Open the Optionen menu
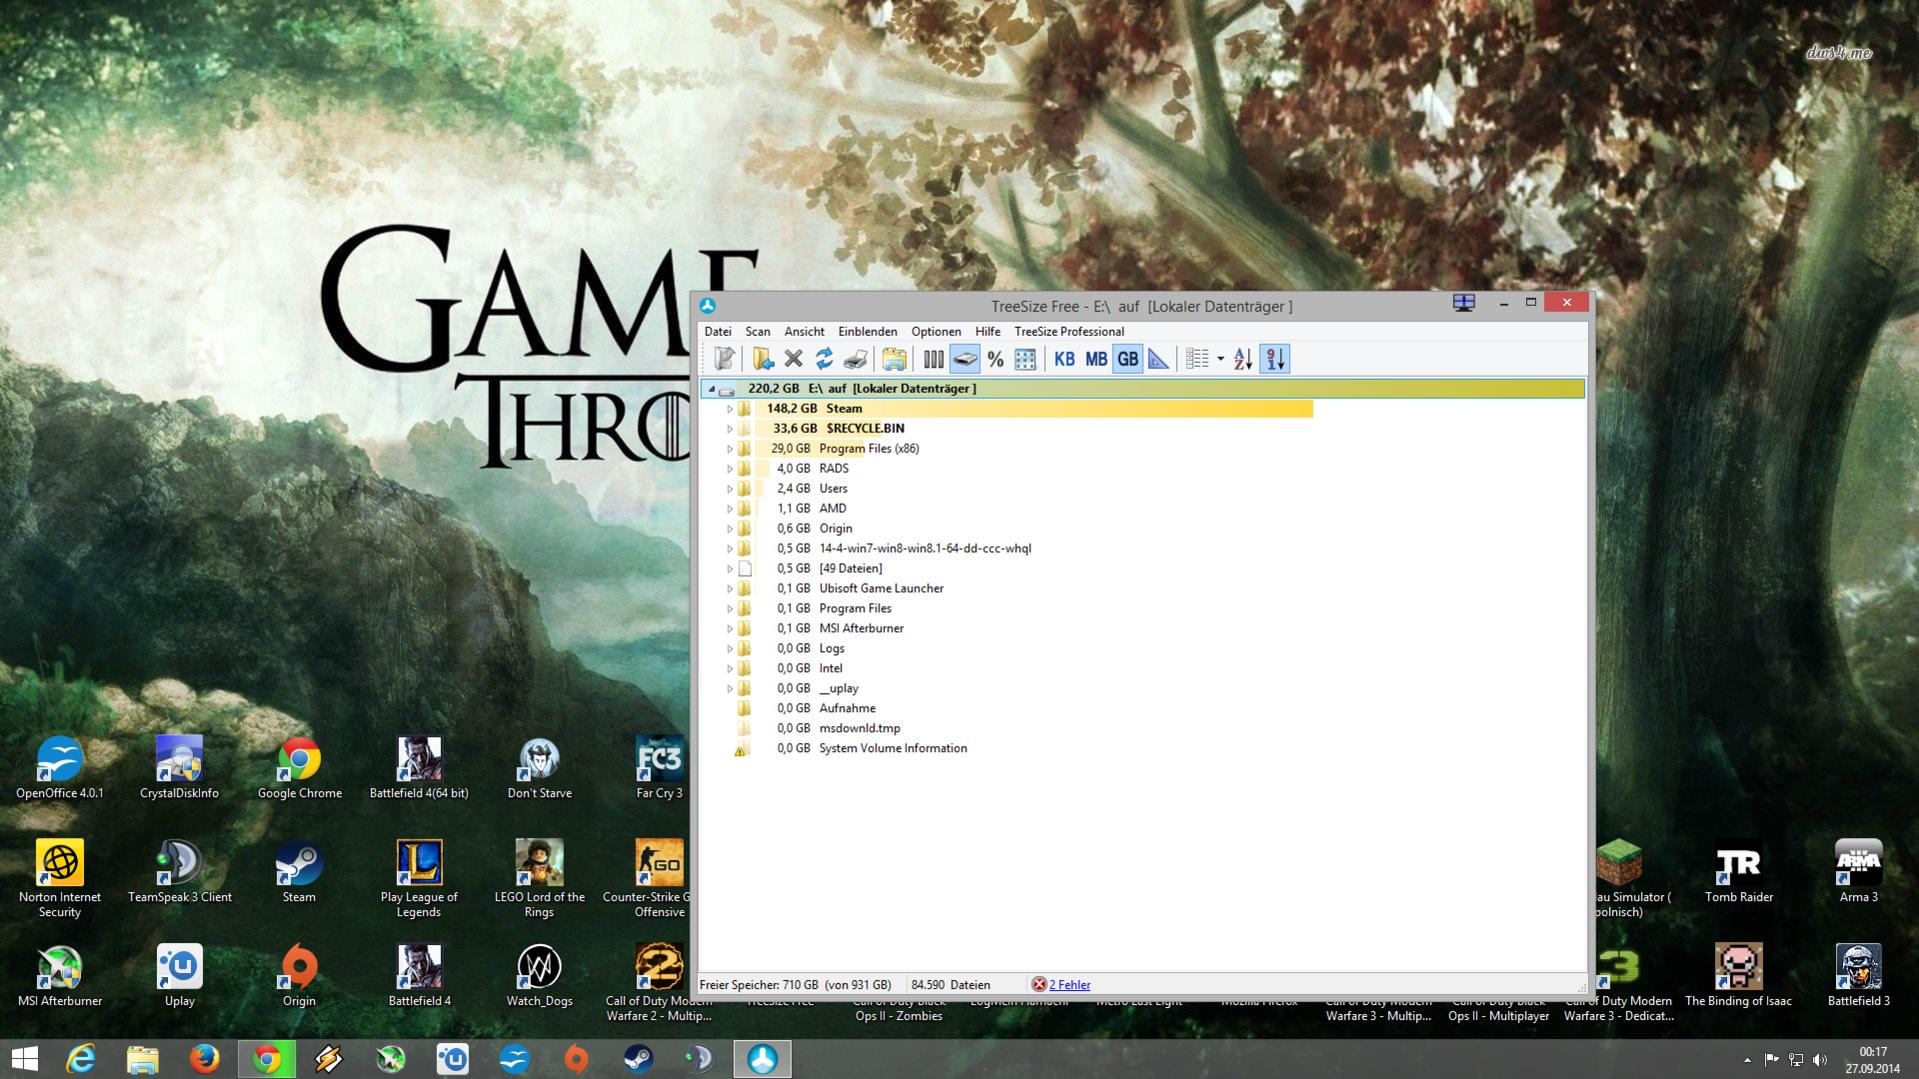This screenshot has width=1919, height=1079. (x=936, y=332)
